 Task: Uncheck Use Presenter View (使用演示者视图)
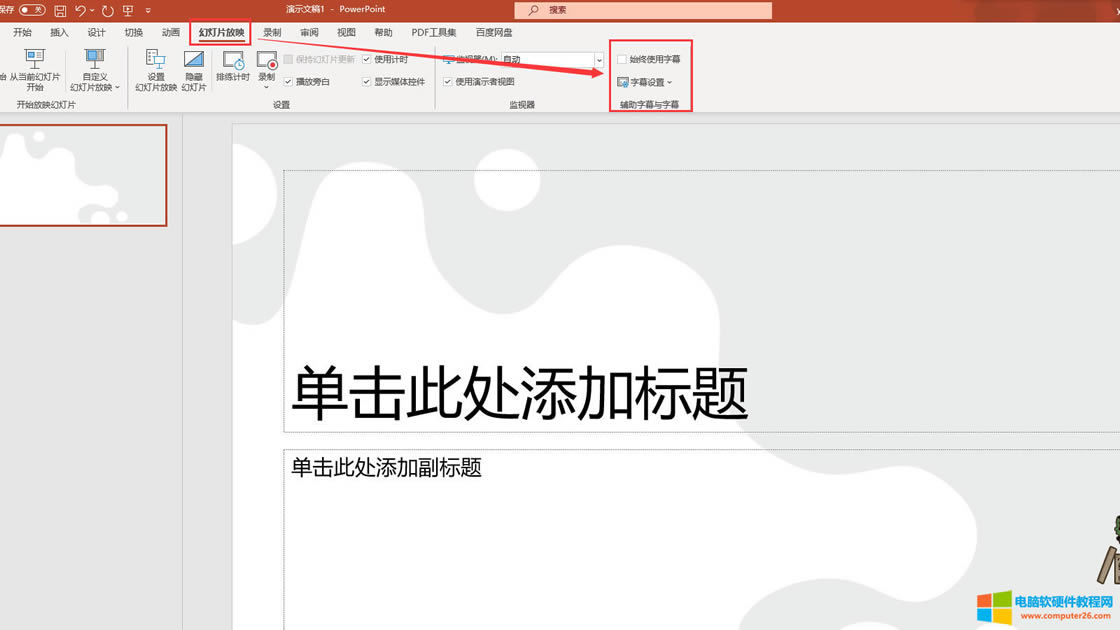coord(448,82)
